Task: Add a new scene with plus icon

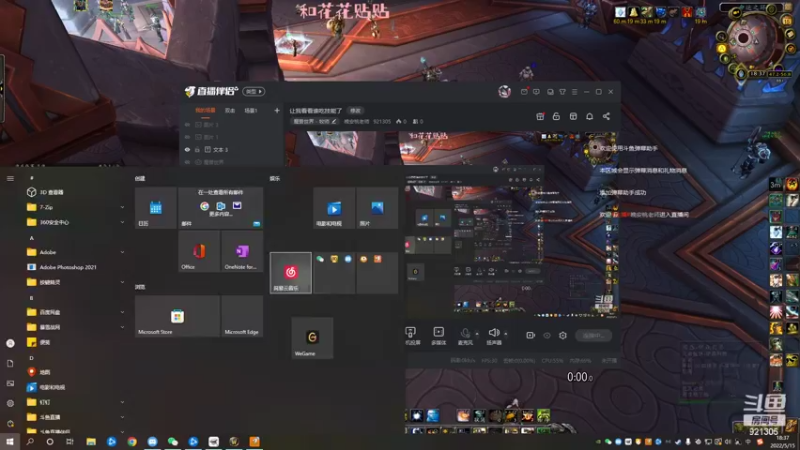Action: [x=277, y=110]
